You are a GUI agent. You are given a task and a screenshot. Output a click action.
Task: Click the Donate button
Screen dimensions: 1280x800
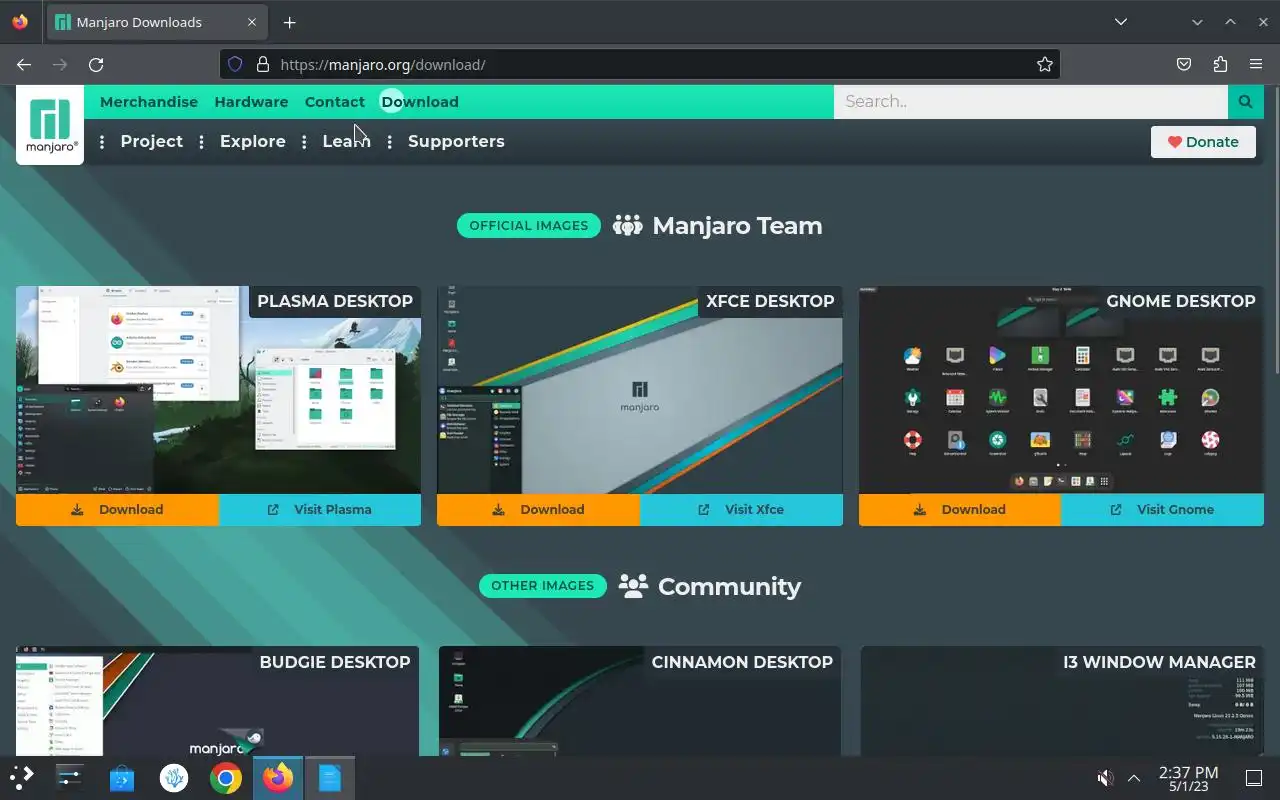1203,142
